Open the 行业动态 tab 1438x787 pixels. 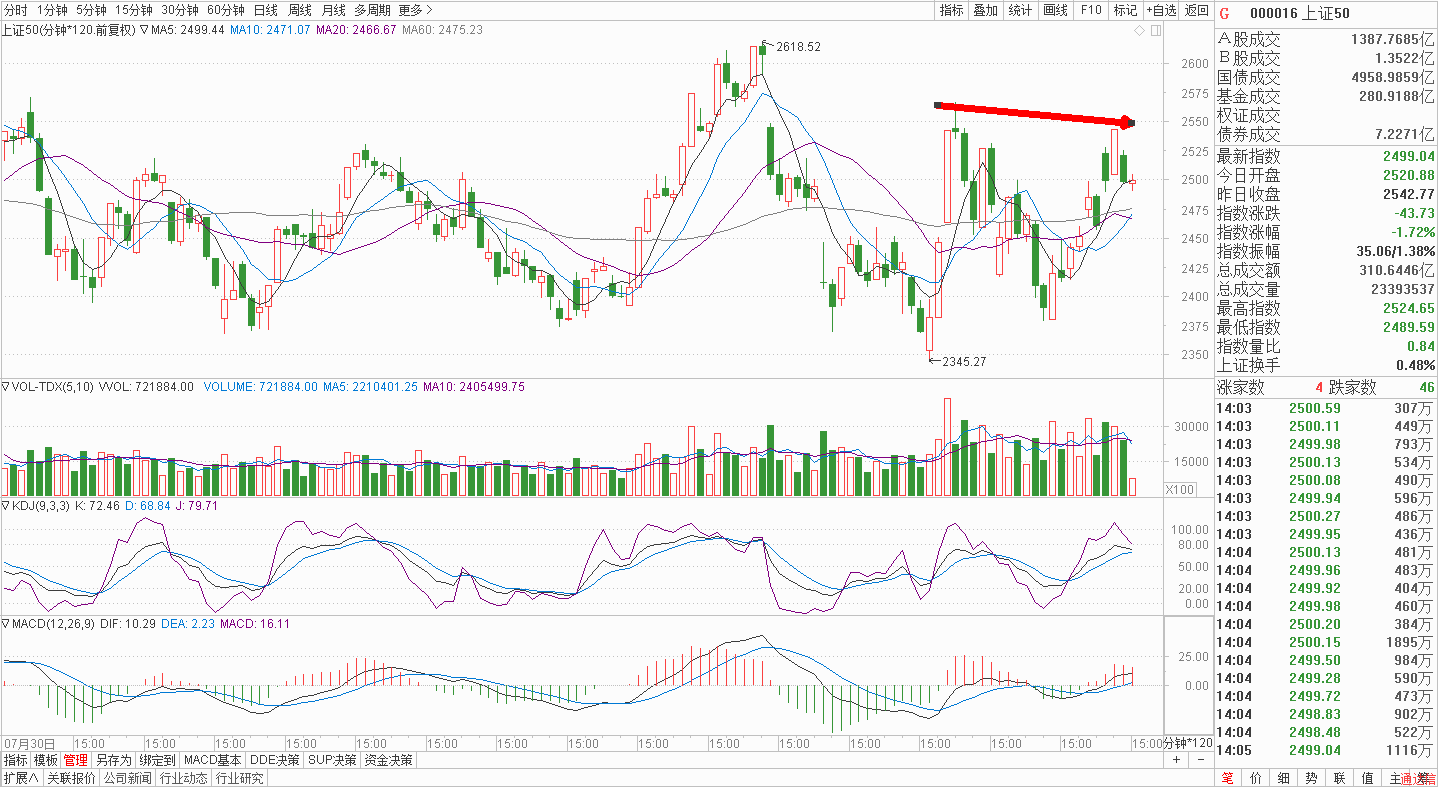(184, 778)
